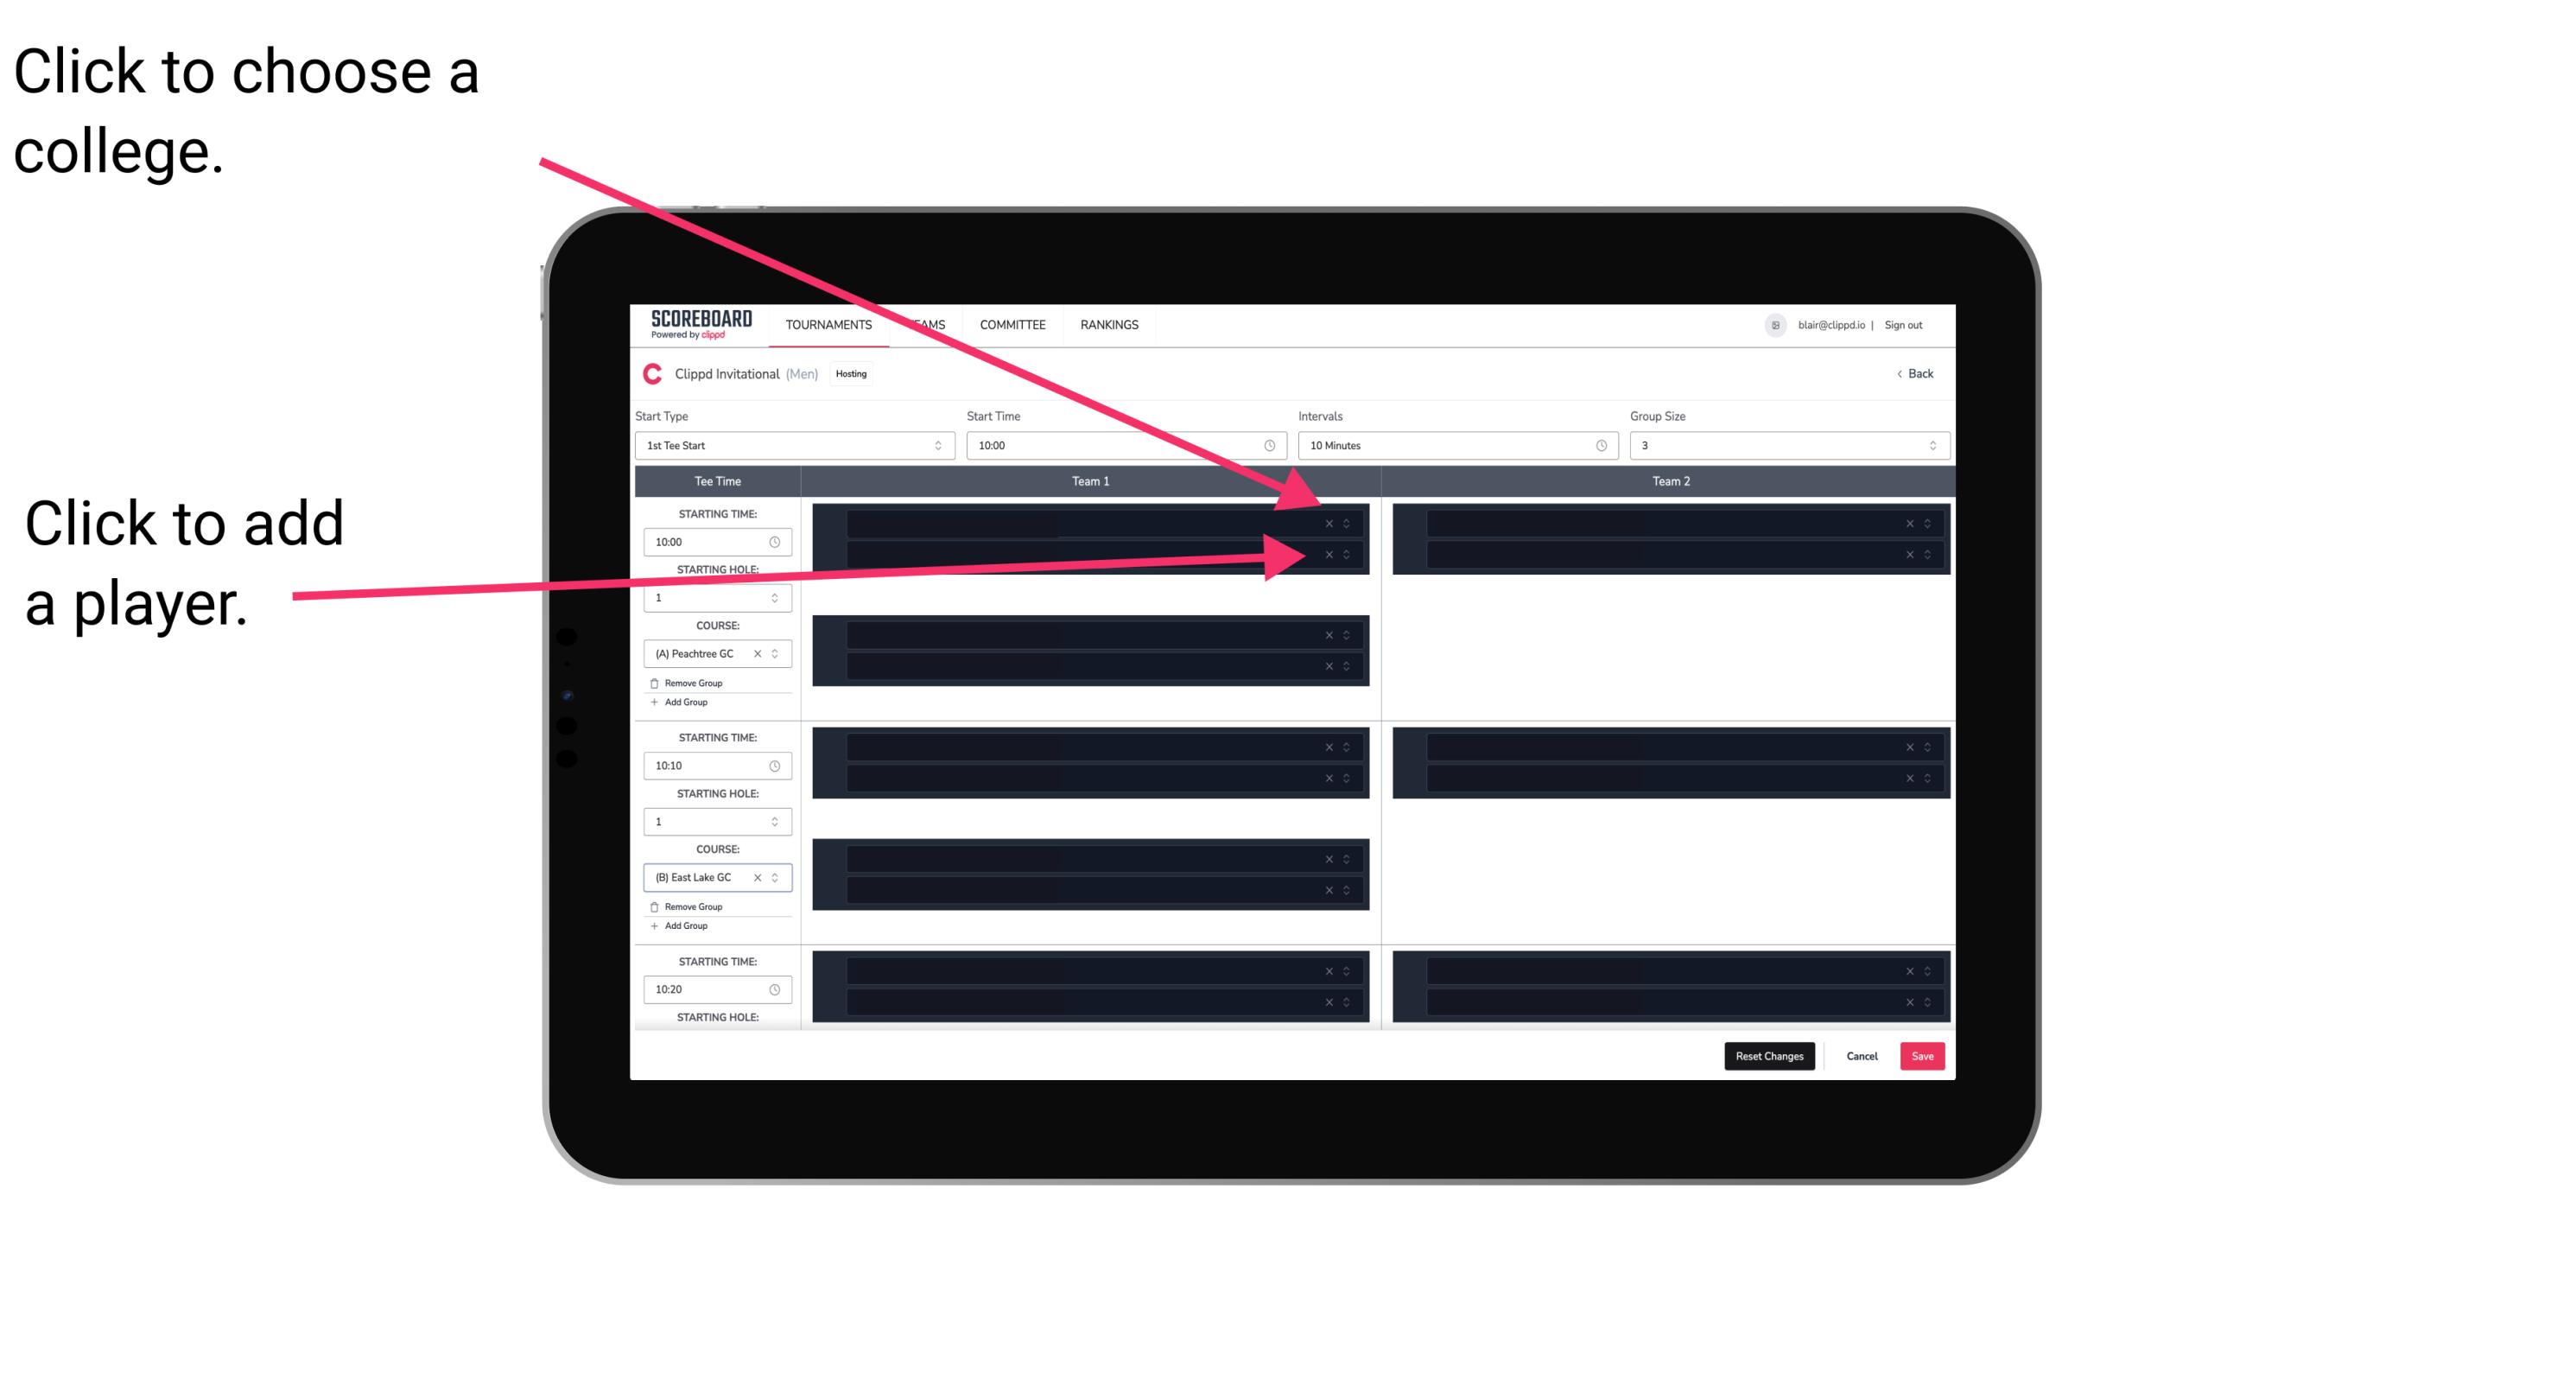Click the Clippd logo icon top left
This screenshot has height=1386, width=2576.
[x=653, y=374]
